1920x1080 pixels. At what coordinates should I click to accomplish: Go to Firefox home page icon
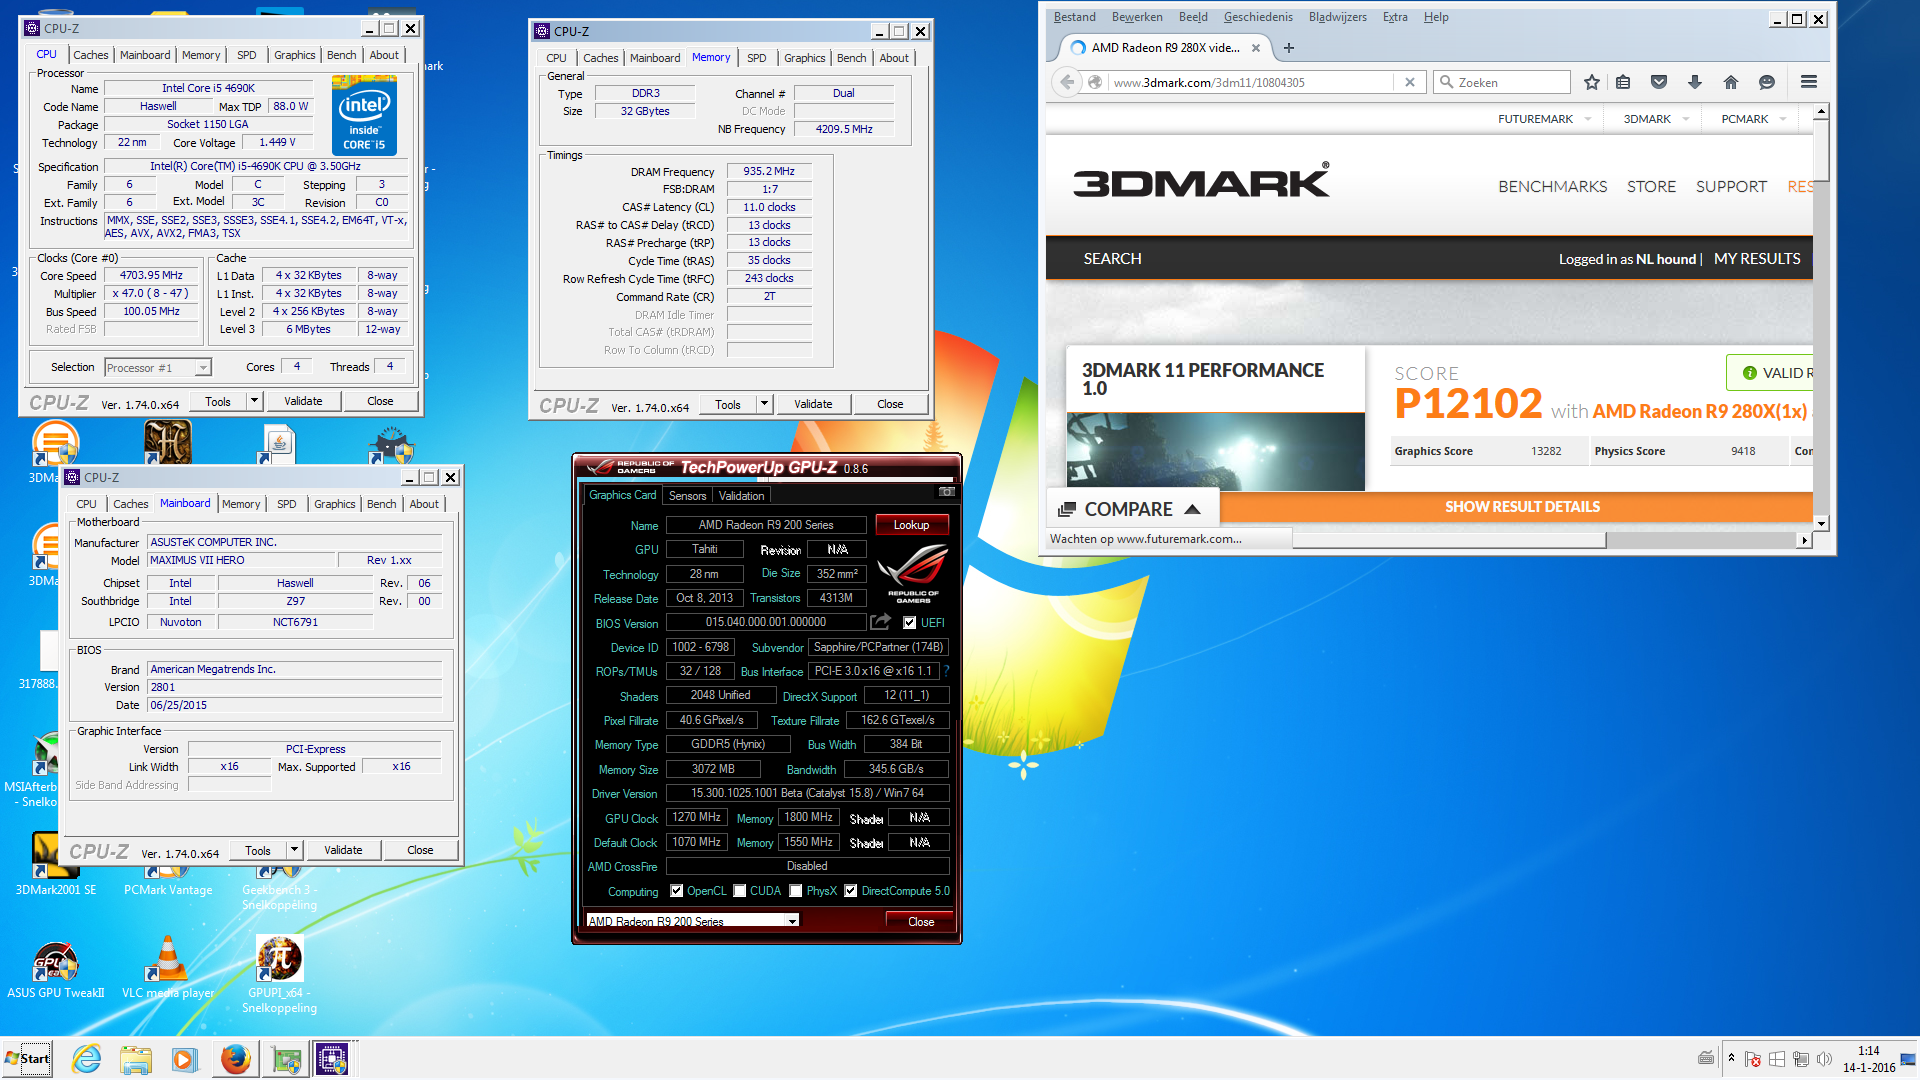(x=1731, y=82)
